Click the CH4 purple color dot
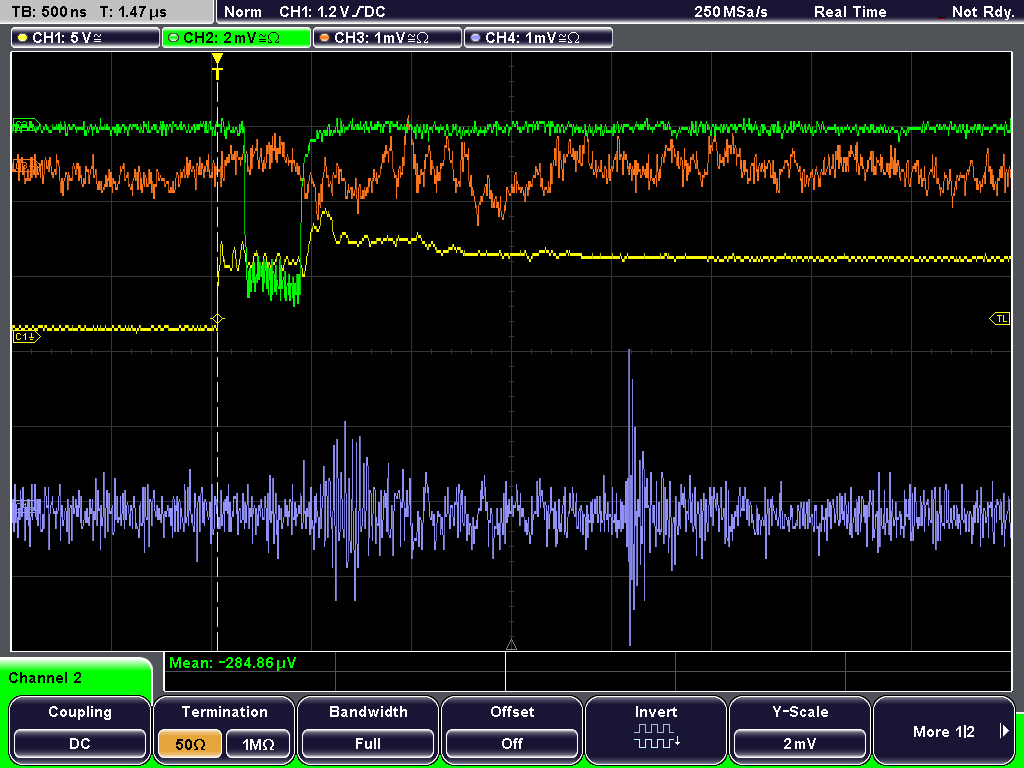The image size is (1024, 768). (475, 38)
